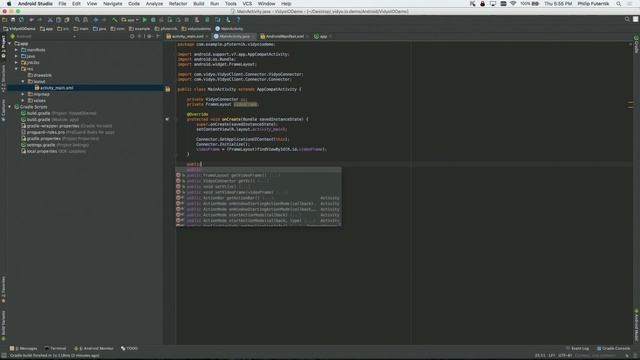Expand the mipmap folder
640x360 pixels.
click(23, 94)
